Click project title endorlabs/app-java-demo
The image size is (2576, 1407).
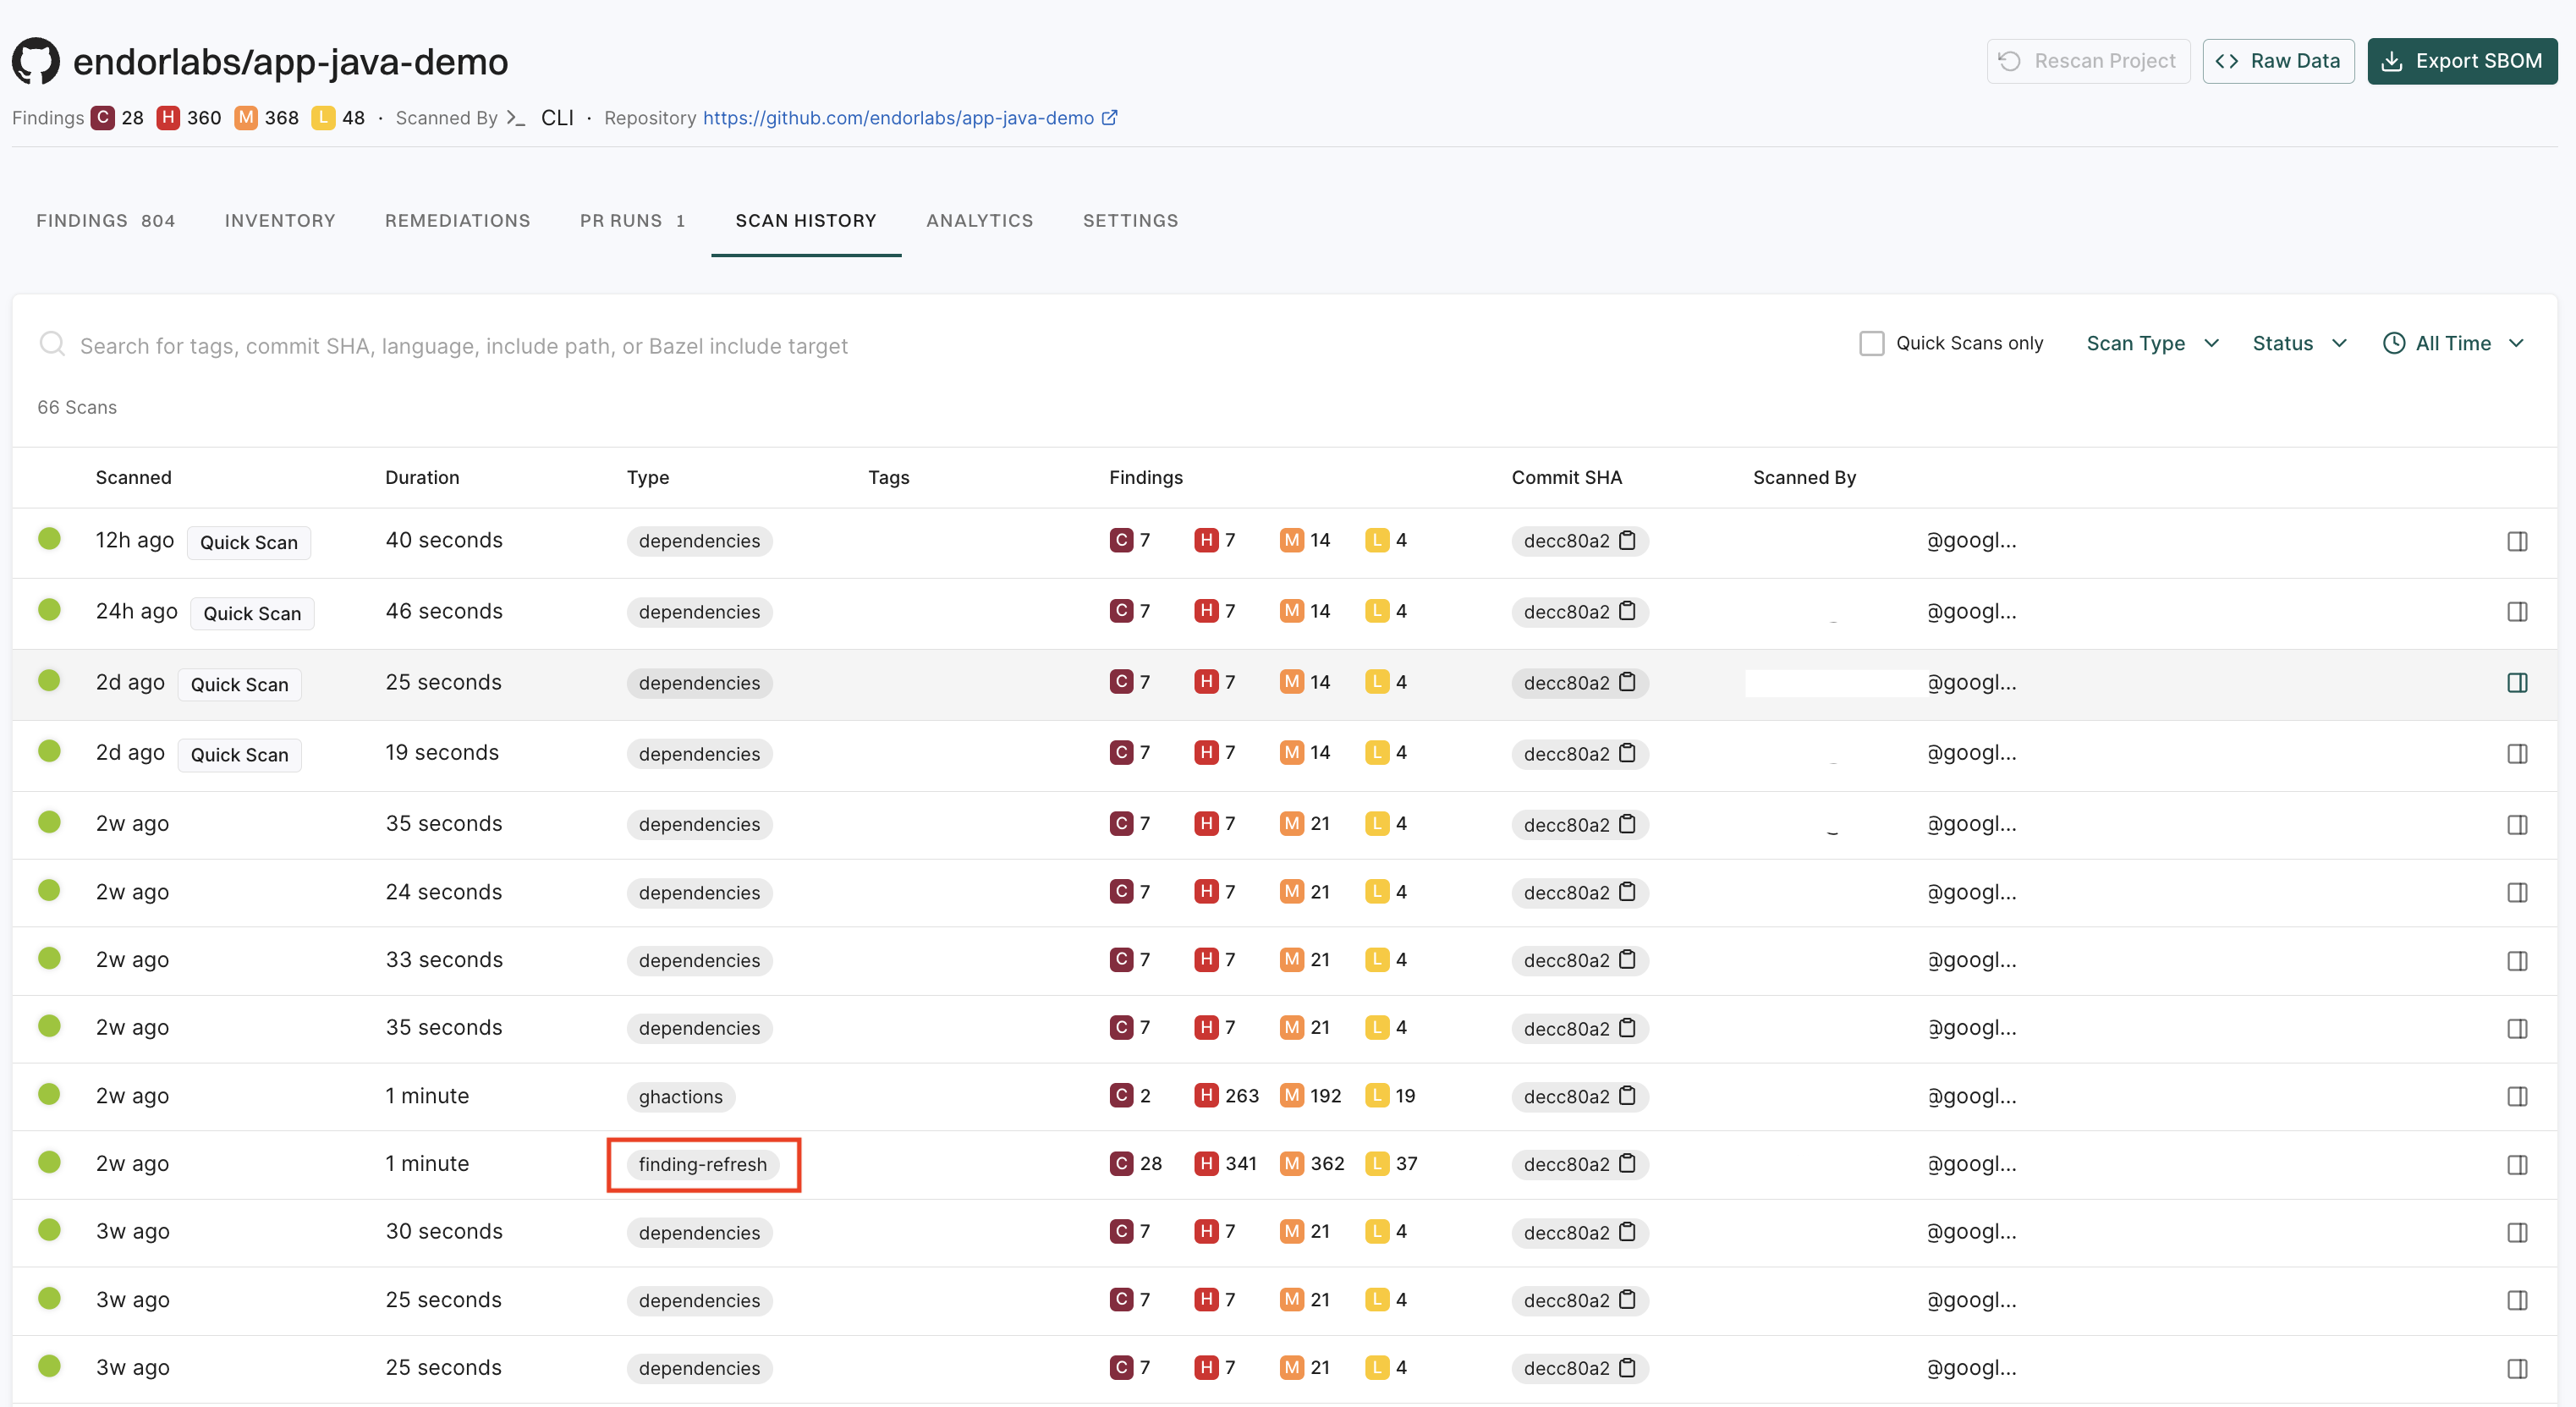tap(290, 62)
